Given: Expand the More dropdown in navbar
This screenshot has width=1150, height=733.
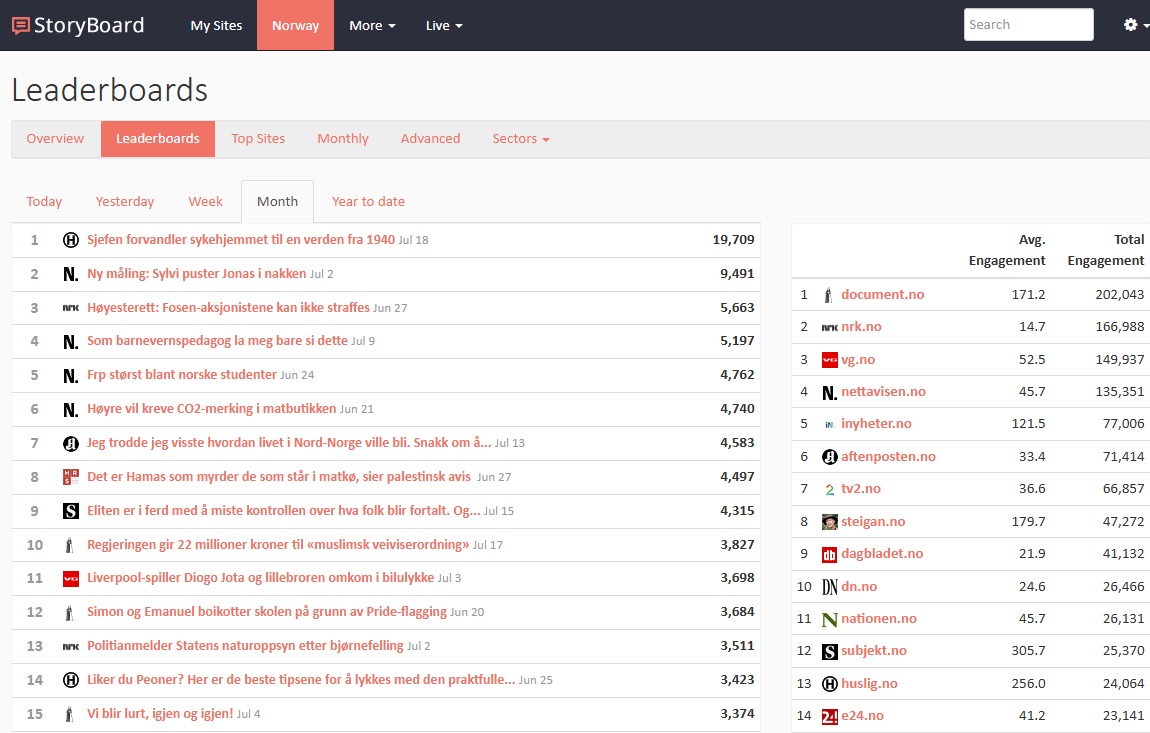Looking at the screenshot, I should click(x=372, y=25).
